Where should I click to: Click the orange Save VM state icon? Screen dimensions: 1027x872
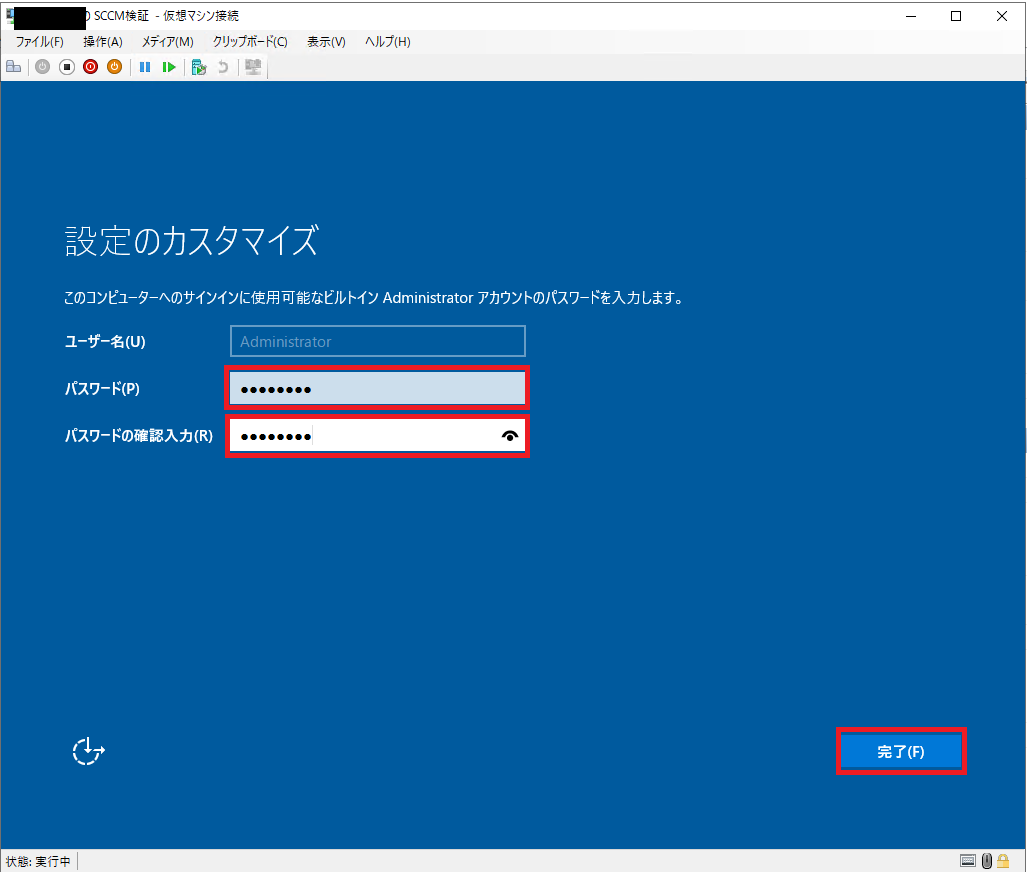pos(117,67)
